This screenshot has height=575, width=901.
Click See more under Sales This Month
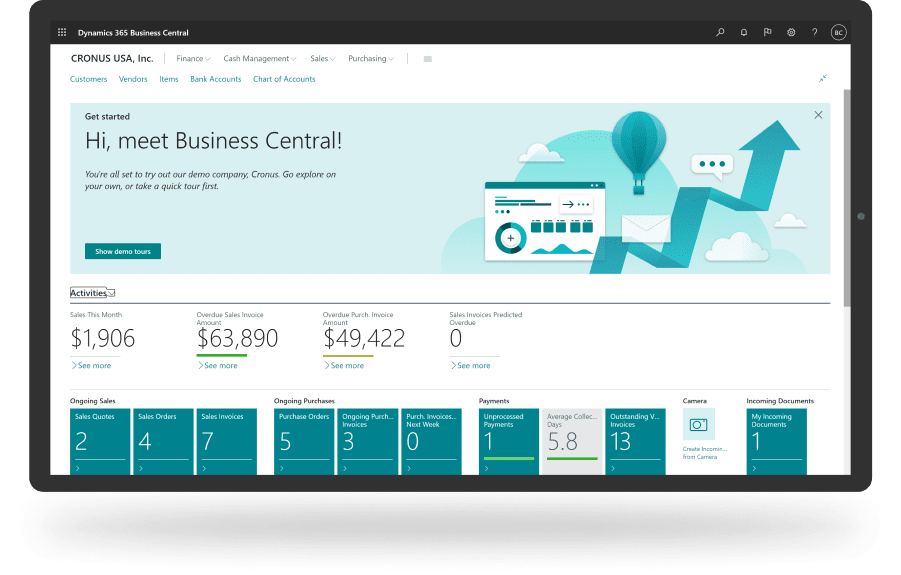coord(91,365)
